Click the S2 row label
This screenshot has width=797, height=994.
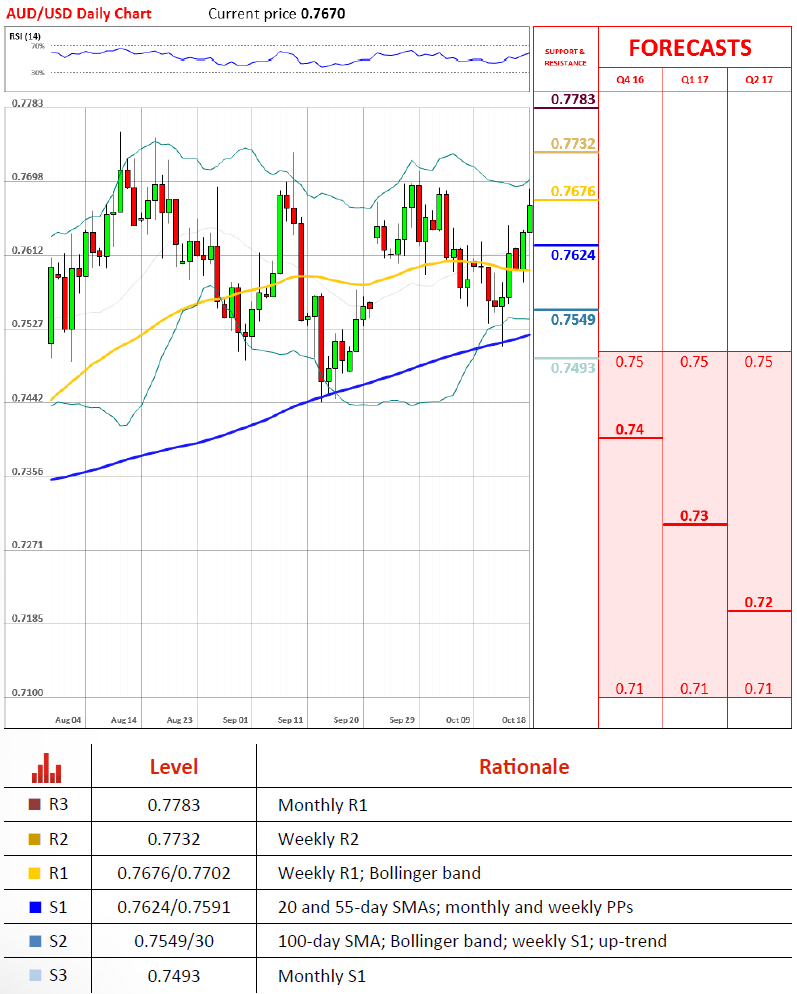tap(58, 941)
